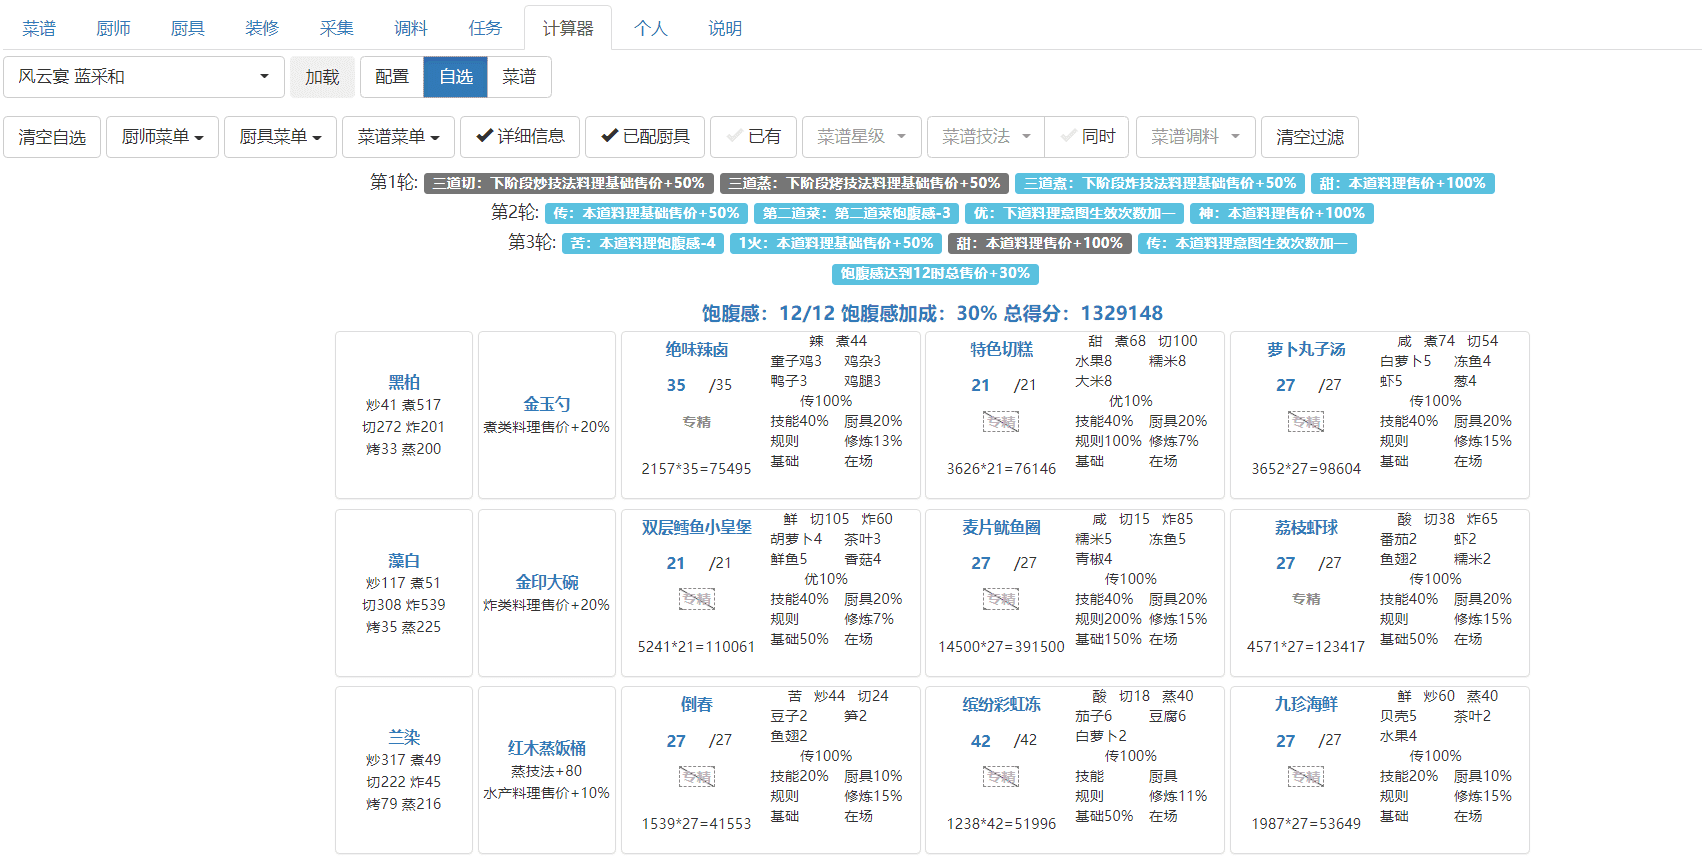Switch to the 采集 tab
Viewport: 1702px width, 858px height.
(336, 28)
